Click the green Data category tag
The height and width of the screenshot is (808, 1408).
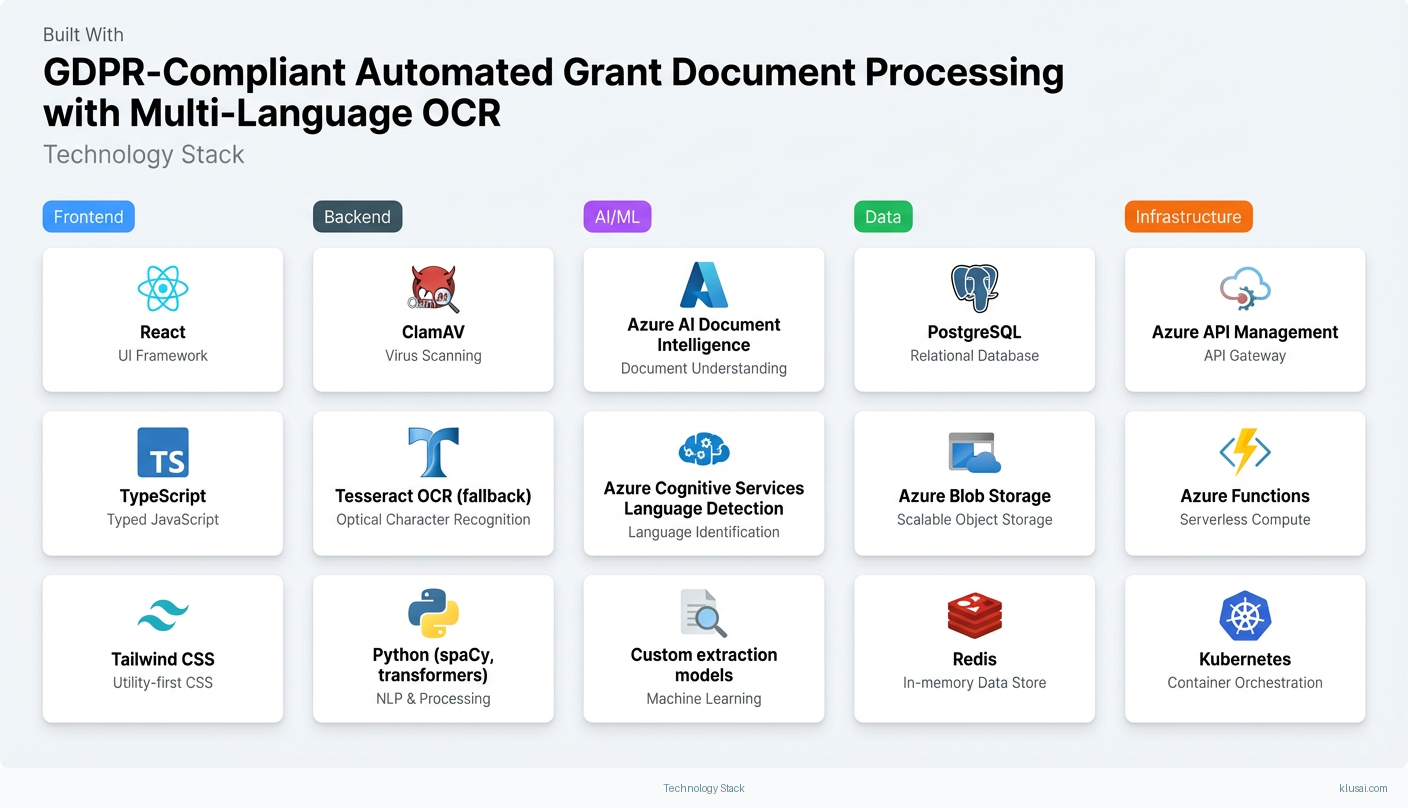(883, 217)
